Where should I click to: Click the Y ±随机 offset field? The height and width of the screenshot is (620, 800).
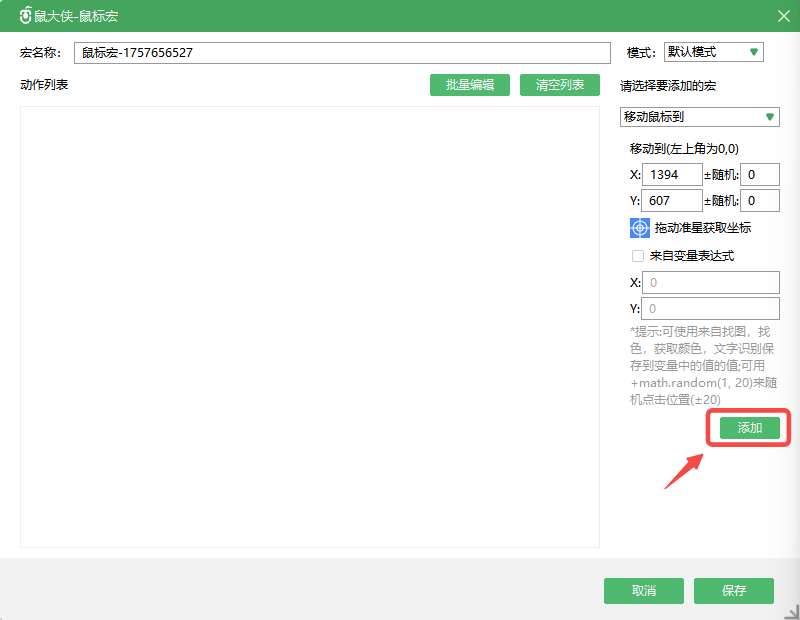[x=760, y=201]
